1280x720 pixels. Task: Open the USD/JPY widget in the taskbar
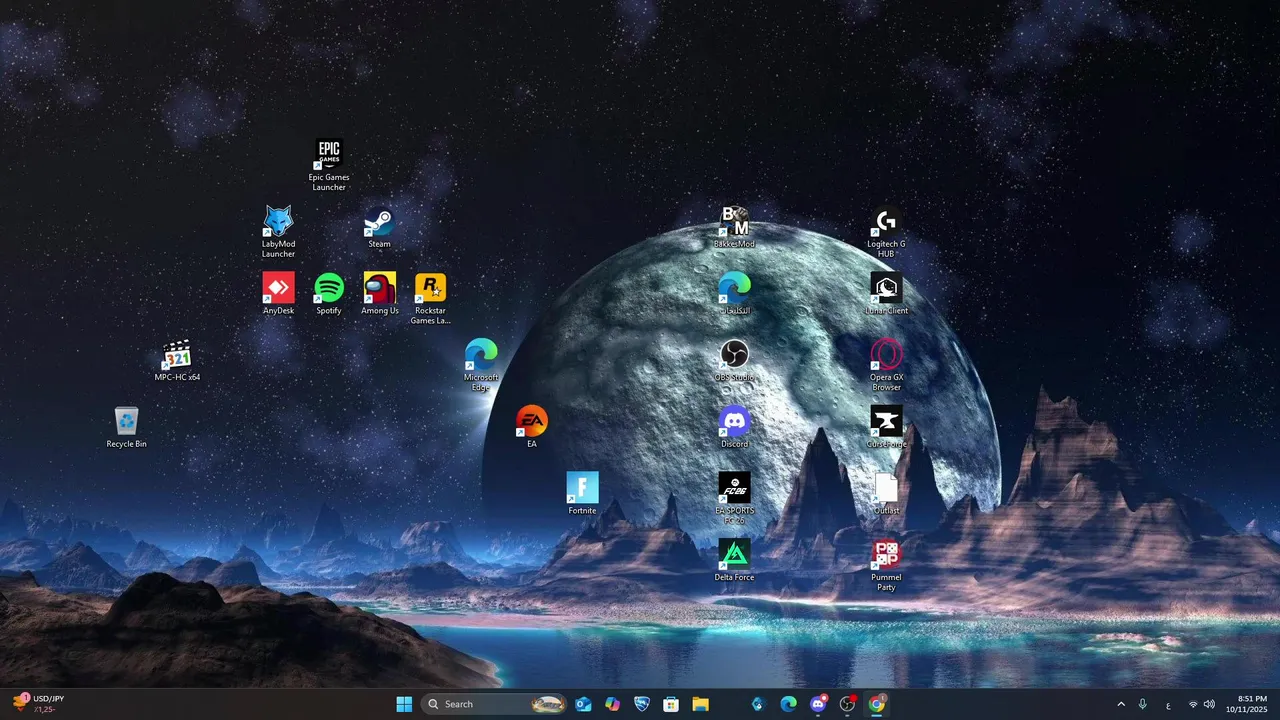pos(40,704)
